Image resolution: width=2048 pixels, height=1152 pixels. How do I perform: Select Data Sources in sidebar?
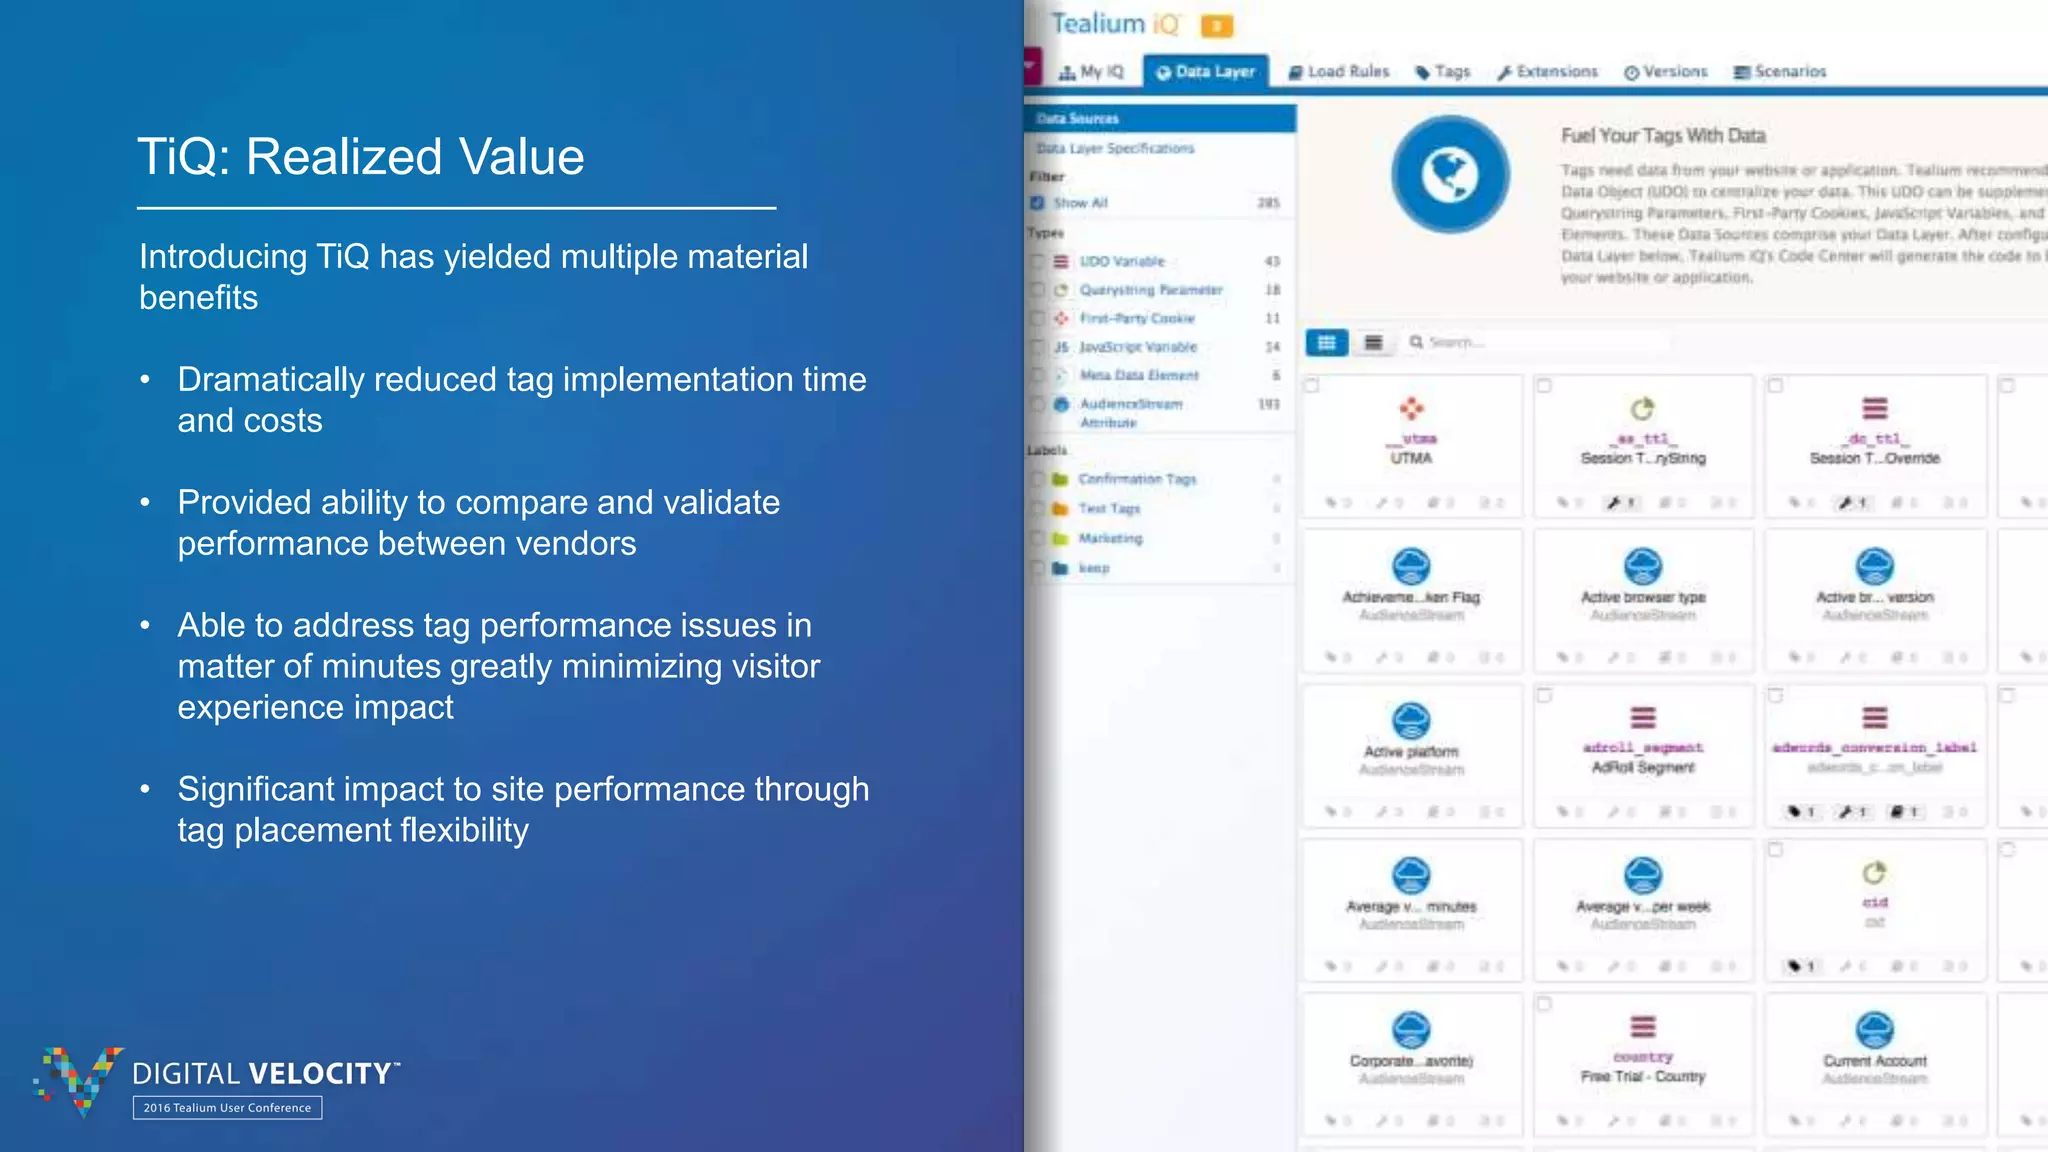tap(1078, 119)
